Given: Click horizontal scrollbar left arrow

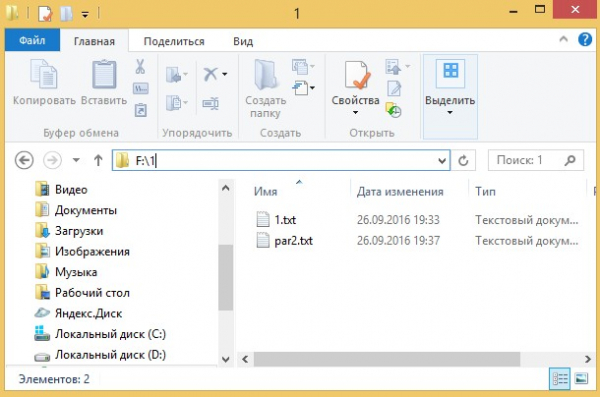Looking at the screenshot, I should click(x=245, y=359).
